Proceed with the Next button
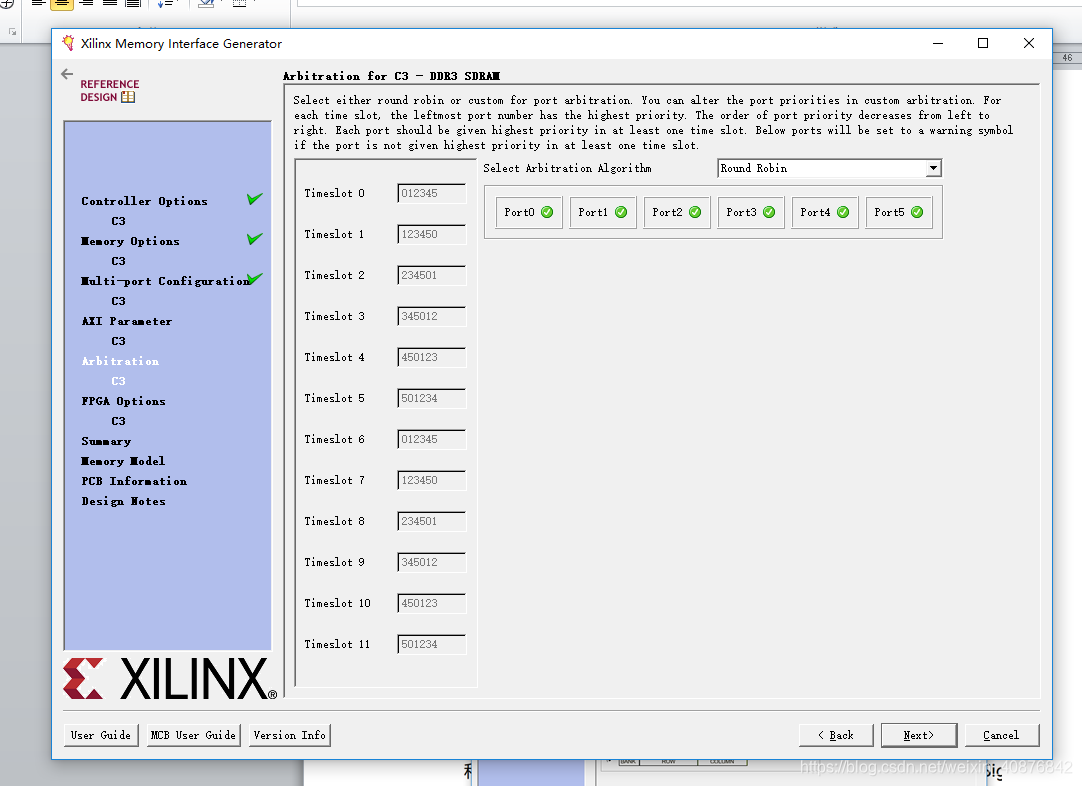The height and width of the screenshot is (786, 1082). coord(919,736)
